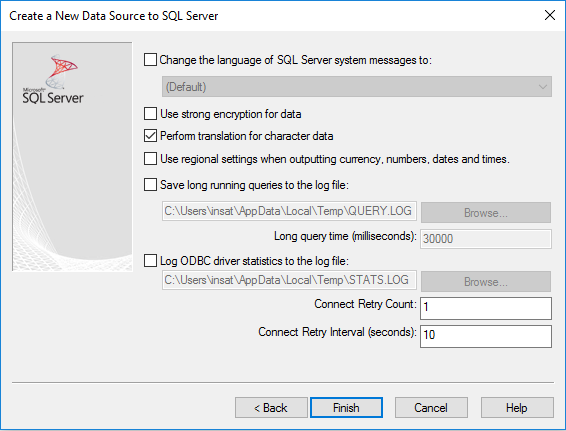Click the language dropdown arrow chevron
Screen dimensions: 566x431
coord(543,87)
